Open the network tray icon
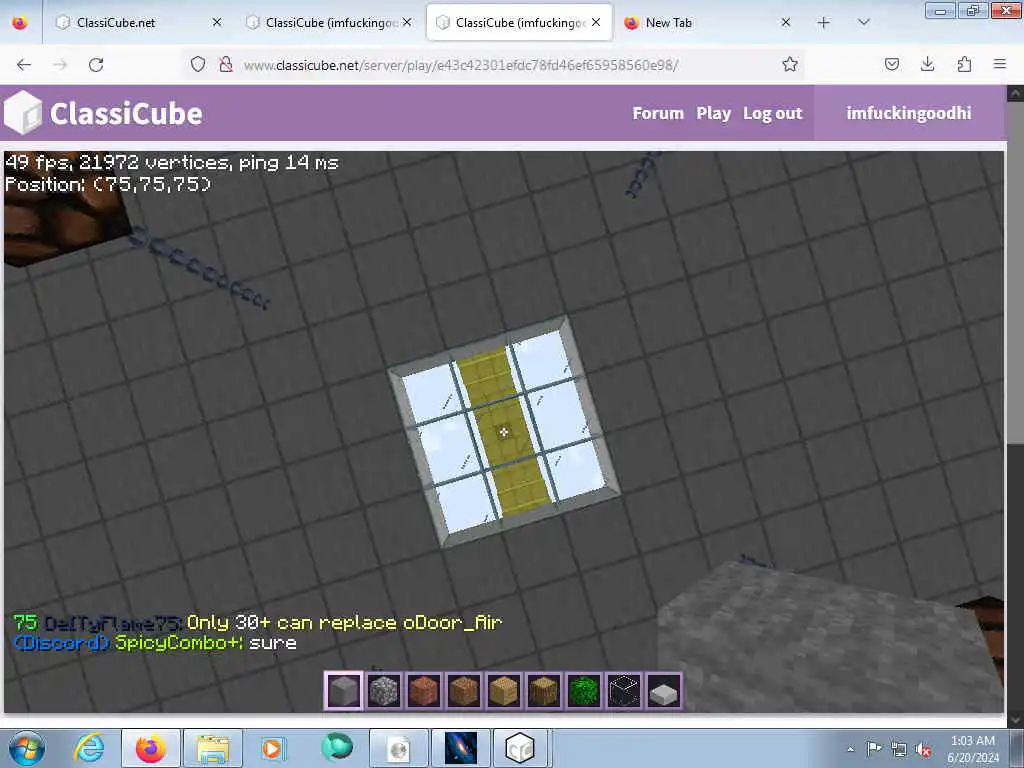This screenshot has height=768, width=1024. click(x=899, y=750)
